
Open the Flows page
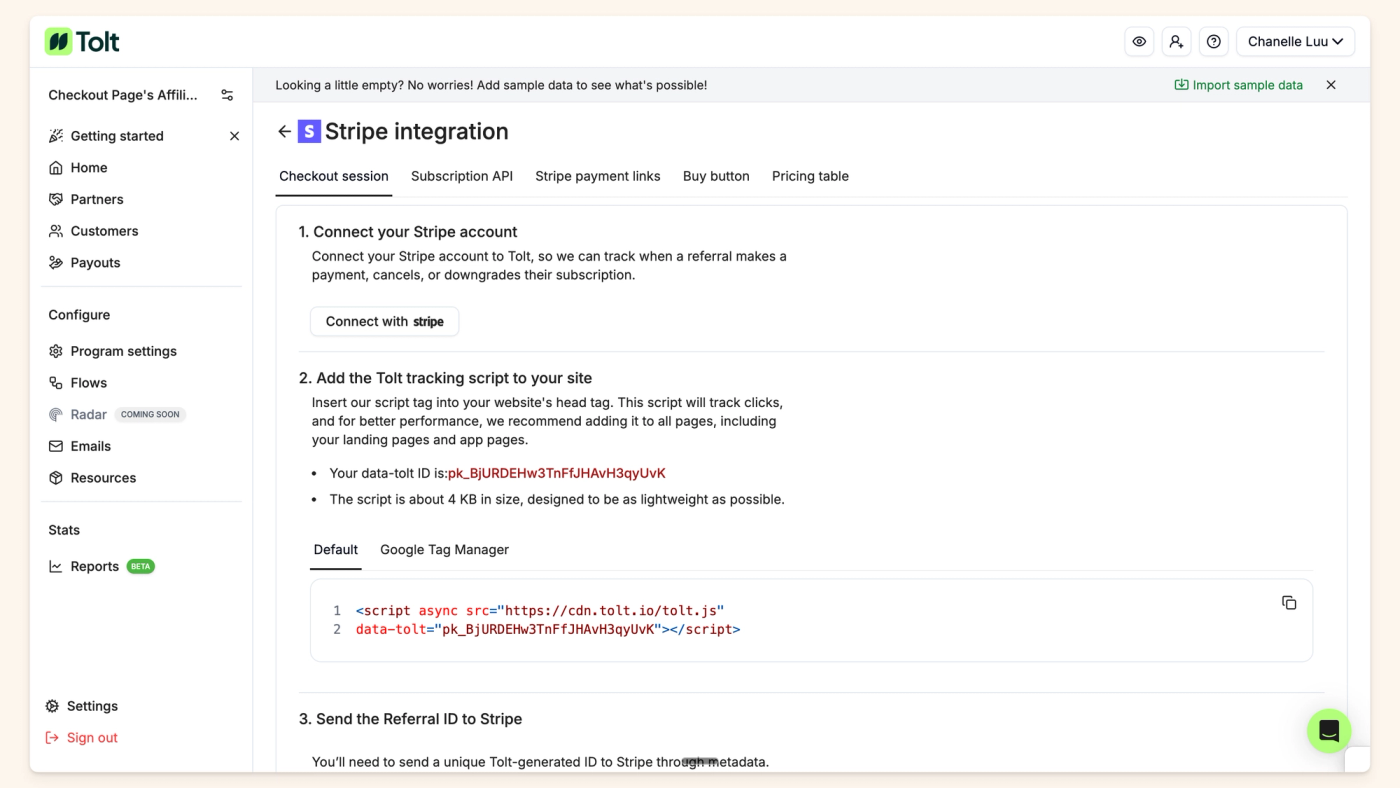point(89,383)
